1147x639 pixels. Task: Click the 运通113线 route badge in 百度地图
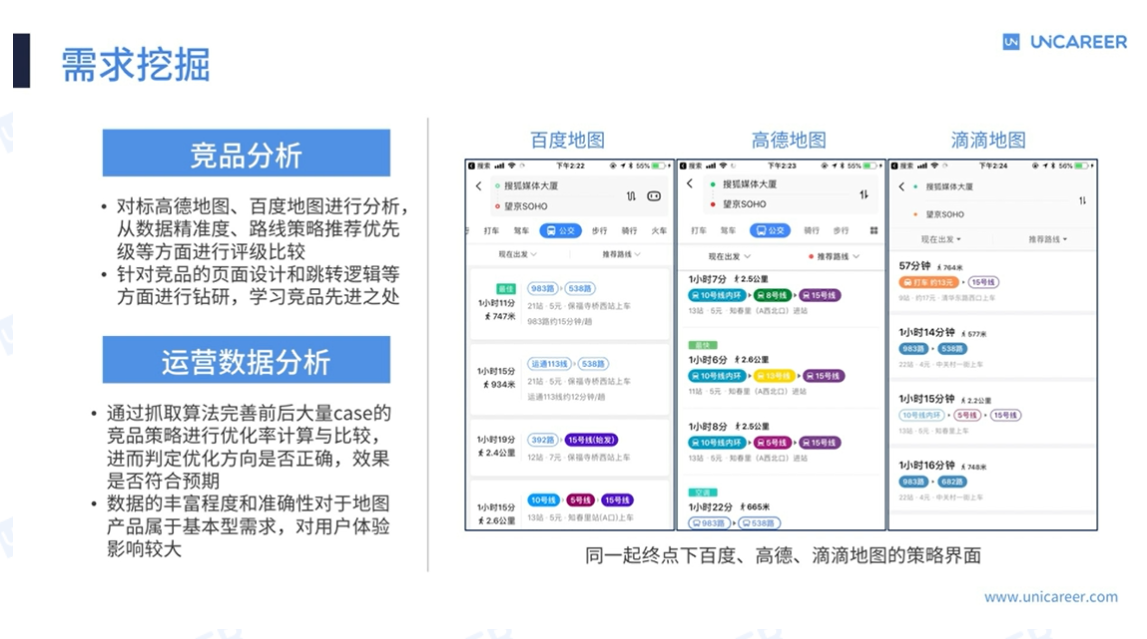(549, 363)
